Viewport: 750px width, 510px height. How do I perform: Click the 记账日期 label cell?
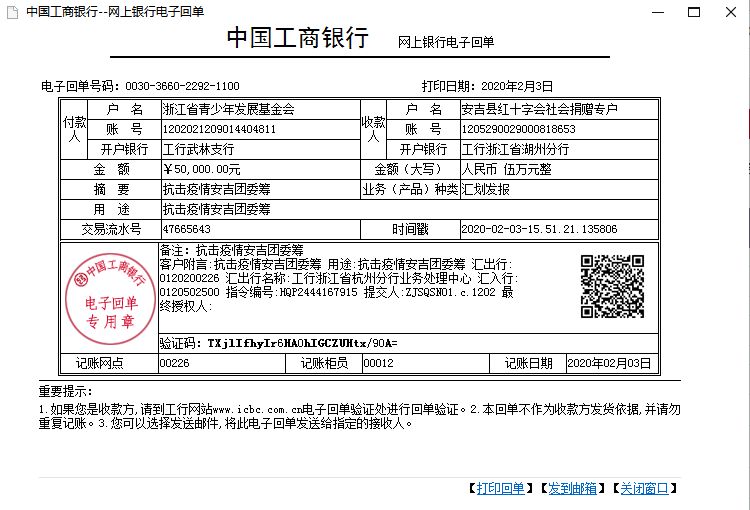(x=528, y=364)
